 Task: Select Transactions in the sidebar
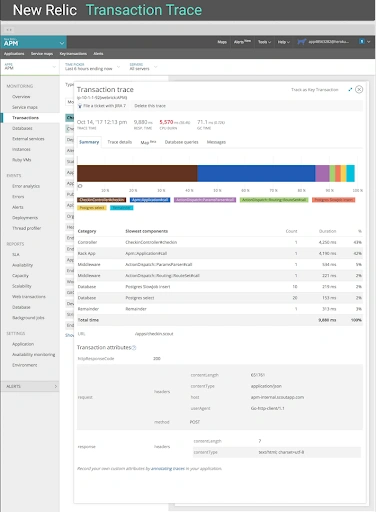pyautogui.click(x=25, y=118)
